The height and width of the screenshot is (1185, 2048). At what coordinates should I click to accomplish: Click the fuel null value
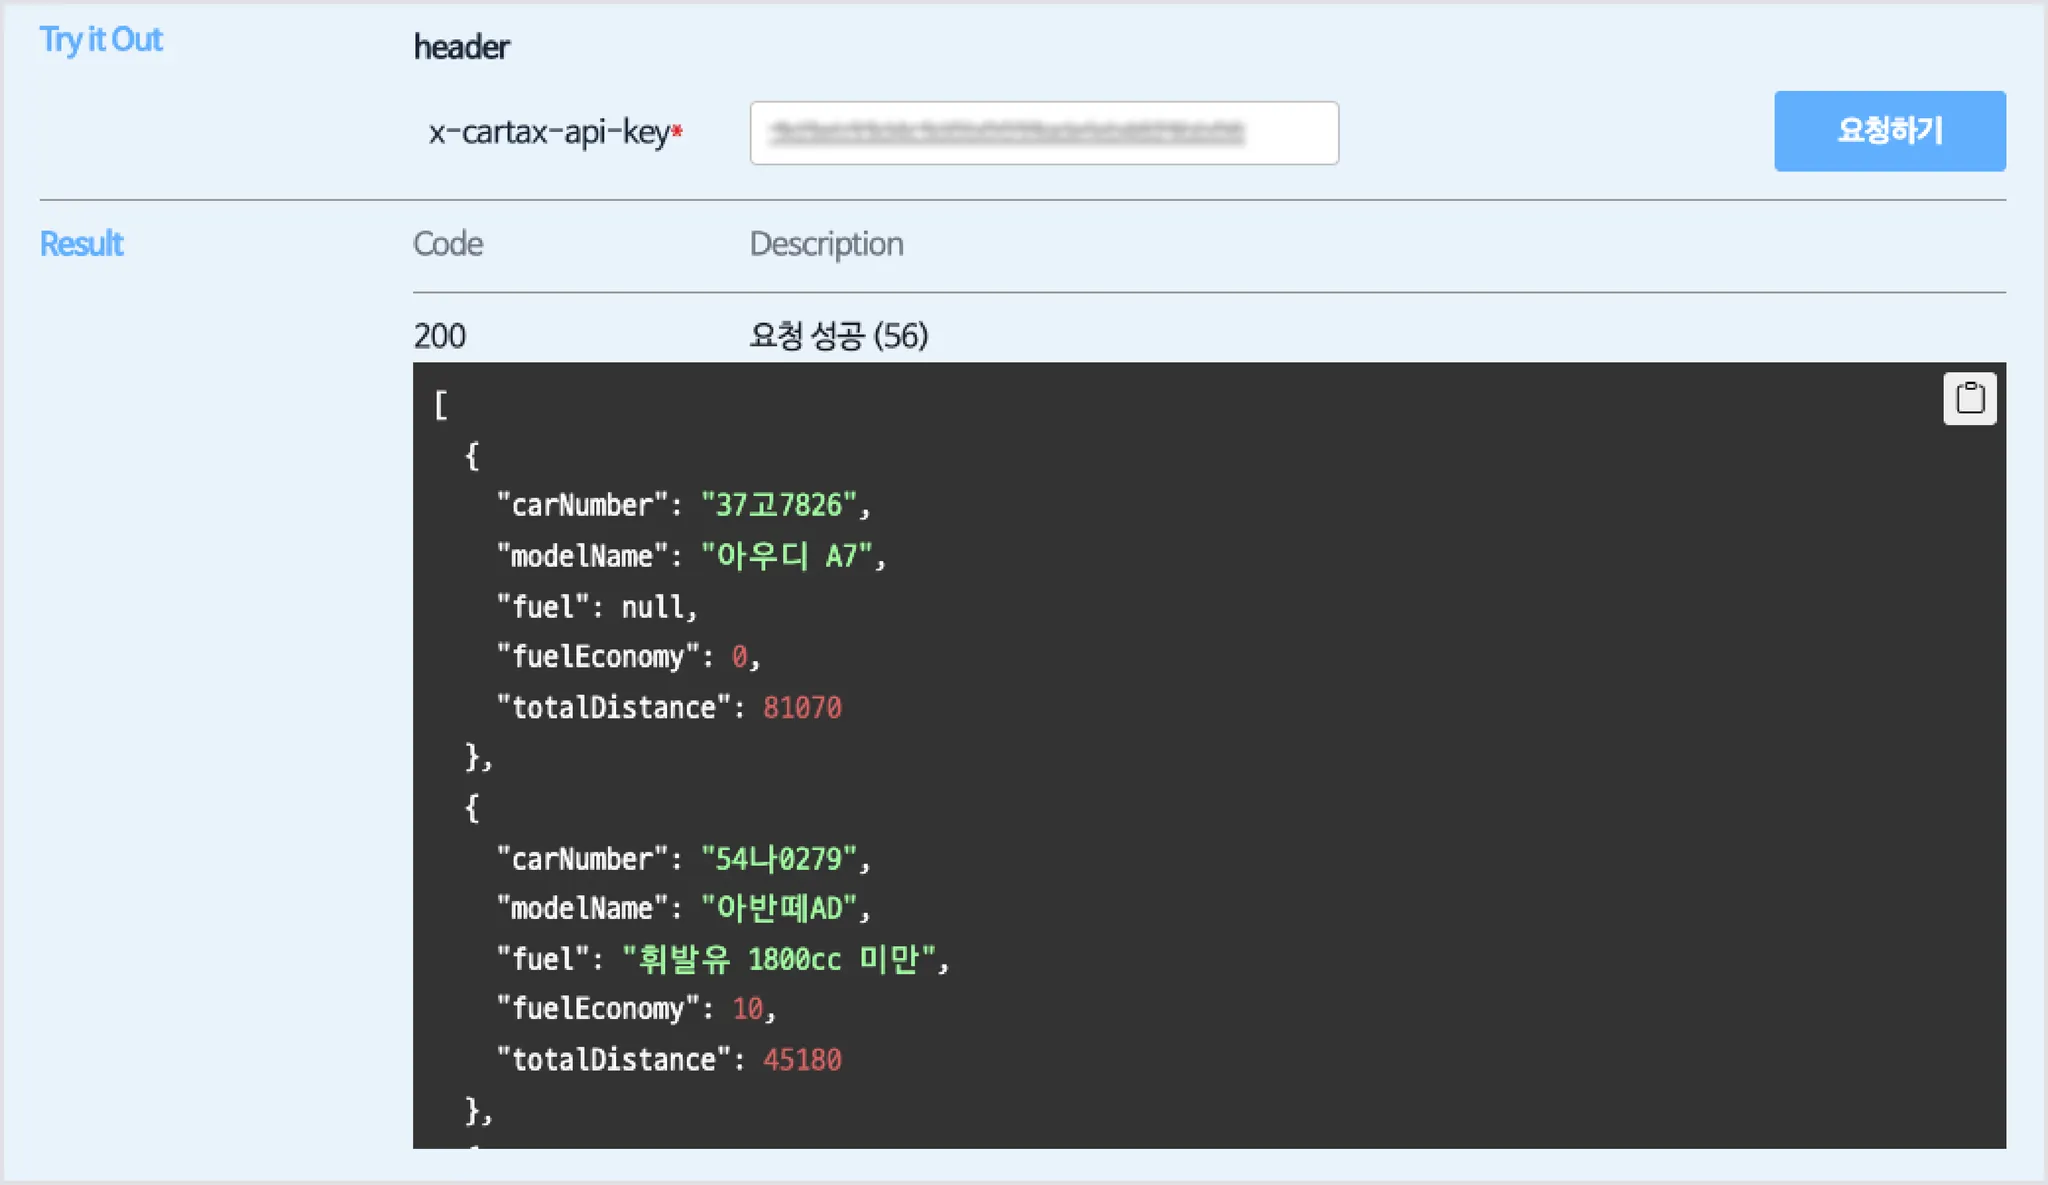(652, 607)
